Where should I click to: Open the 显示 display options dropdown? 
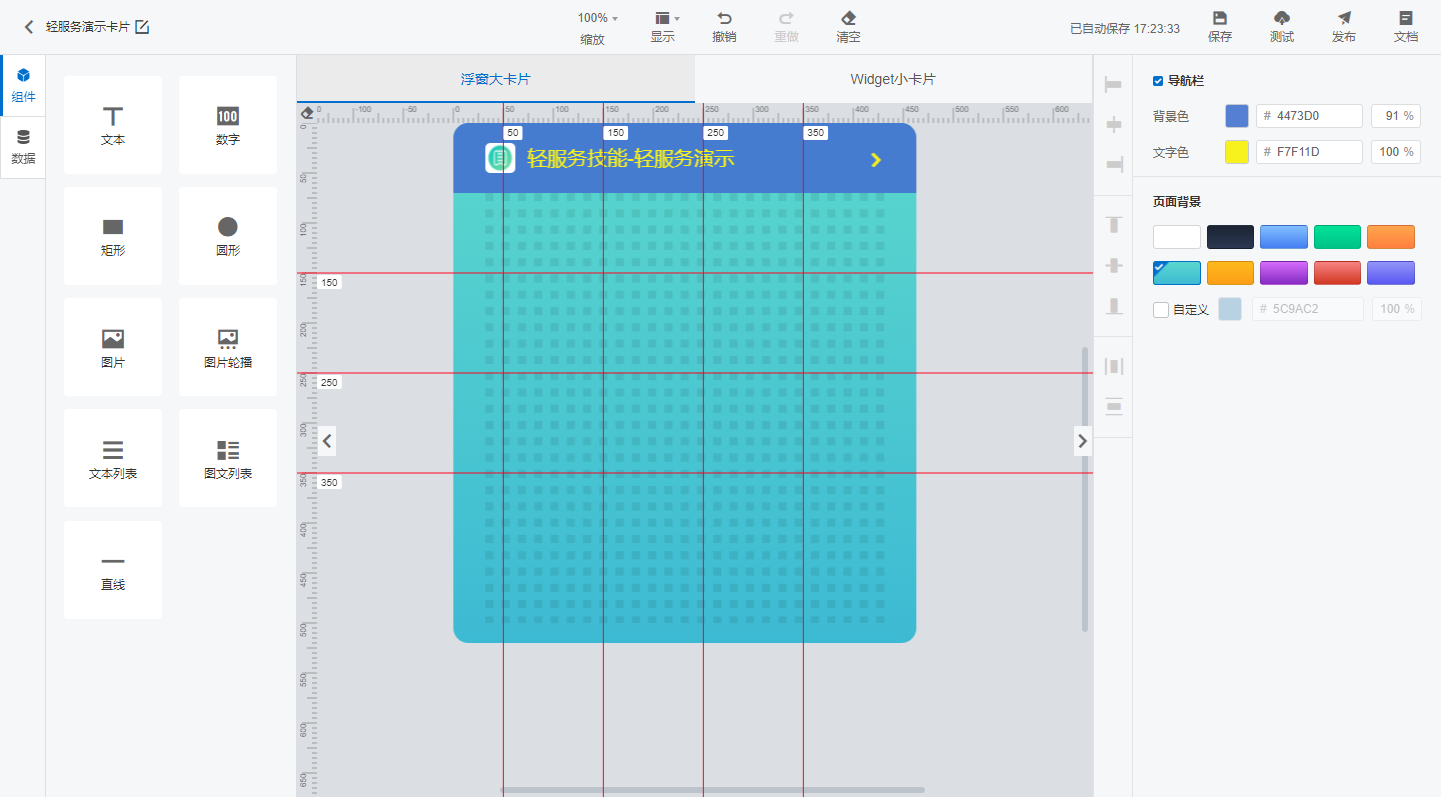click(667, 18)
